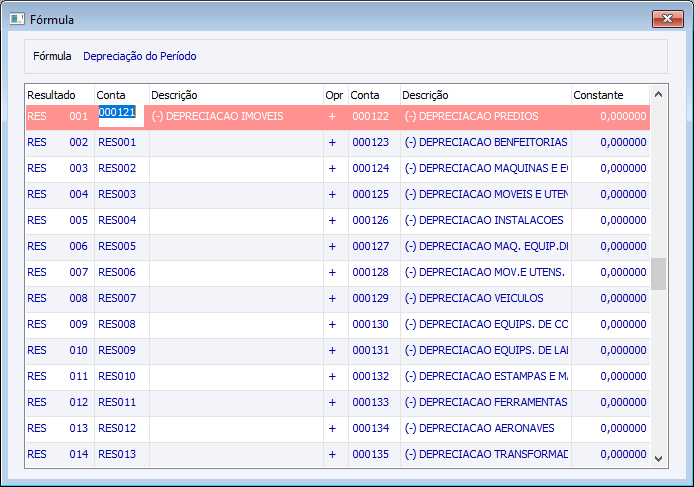Select the RES006 account cell
This screenshot has width=694, height=487.
[122, 272]
